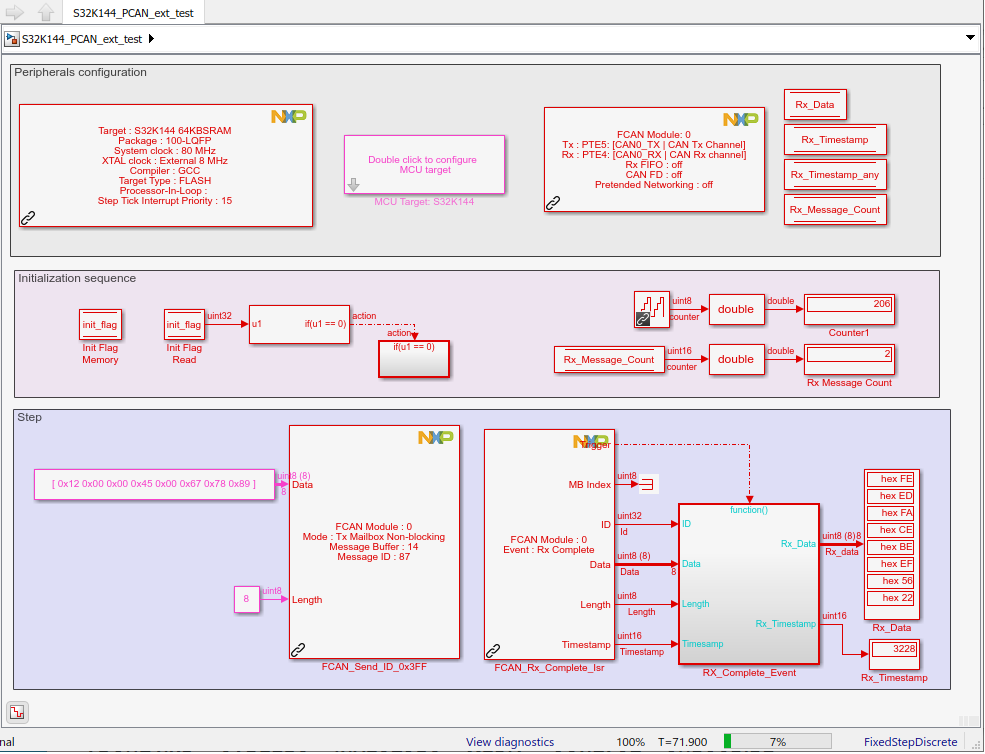
Task: Click the Simulink model icon in the address bar
Action: pyautogui.click(x=11, y=39)
